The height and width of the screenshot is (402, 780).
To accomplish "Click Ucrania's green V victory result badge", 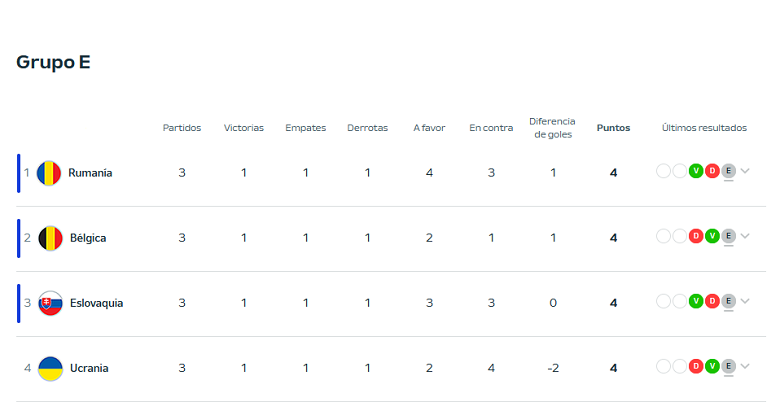I will click(712, 366).
